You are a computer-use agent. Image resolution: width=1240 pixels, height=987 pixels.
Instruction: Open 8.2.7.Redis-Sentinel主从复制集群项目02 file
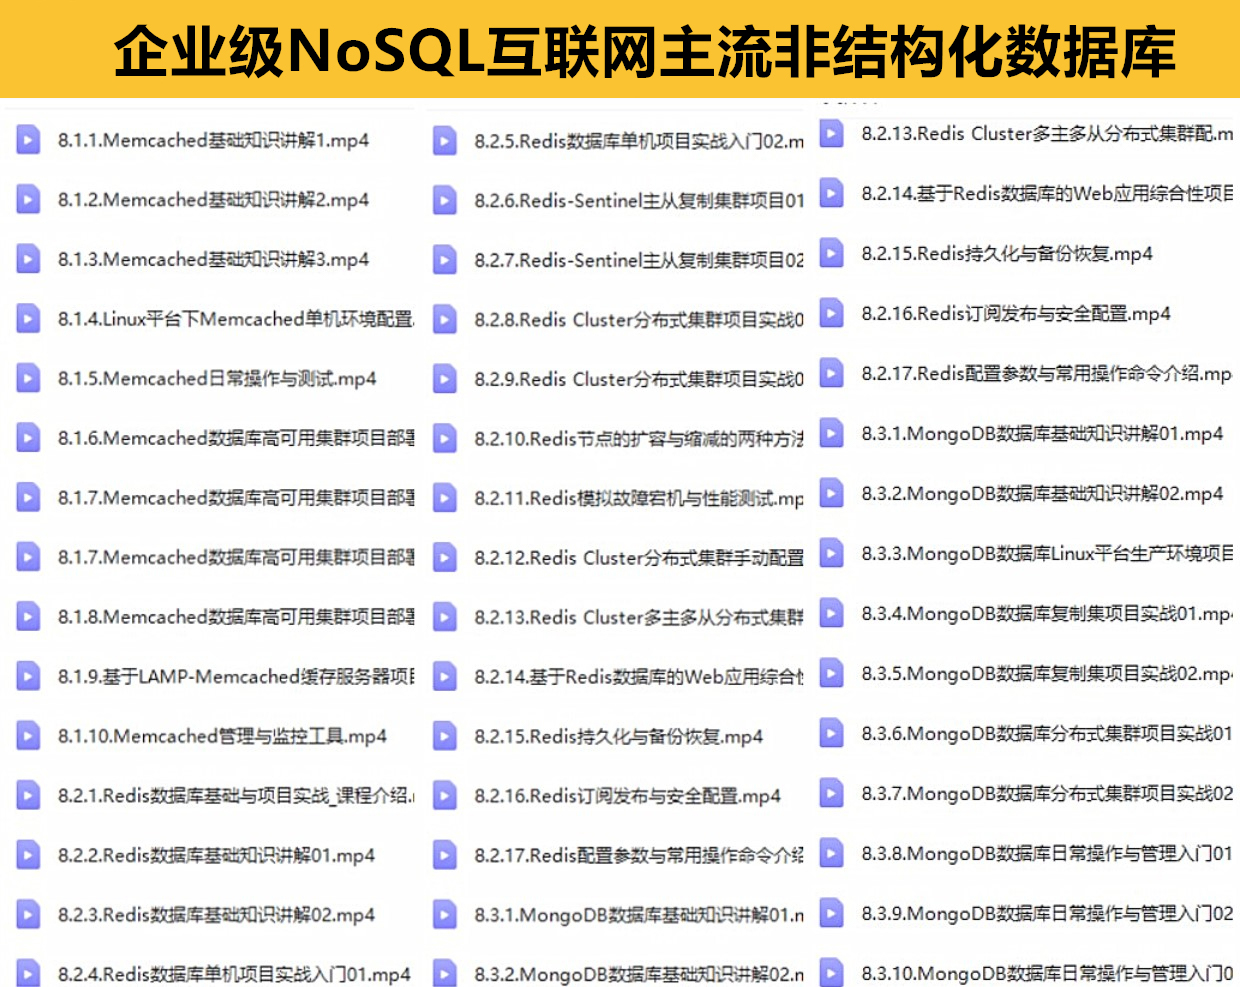pyautogui.click(x=638, y=260)
